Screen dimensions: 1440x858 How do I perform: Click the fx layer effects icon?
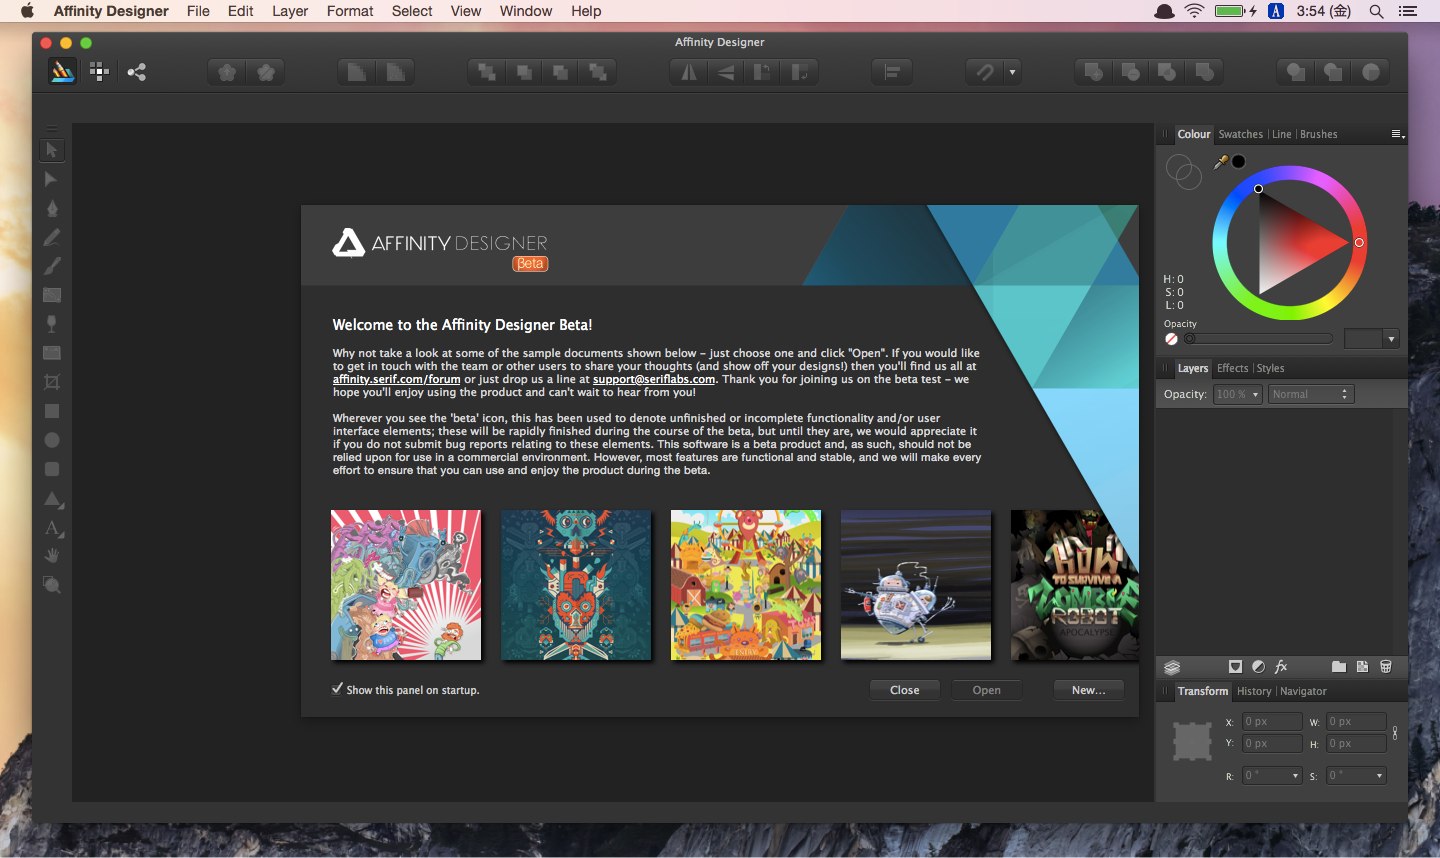point(1281,667)
